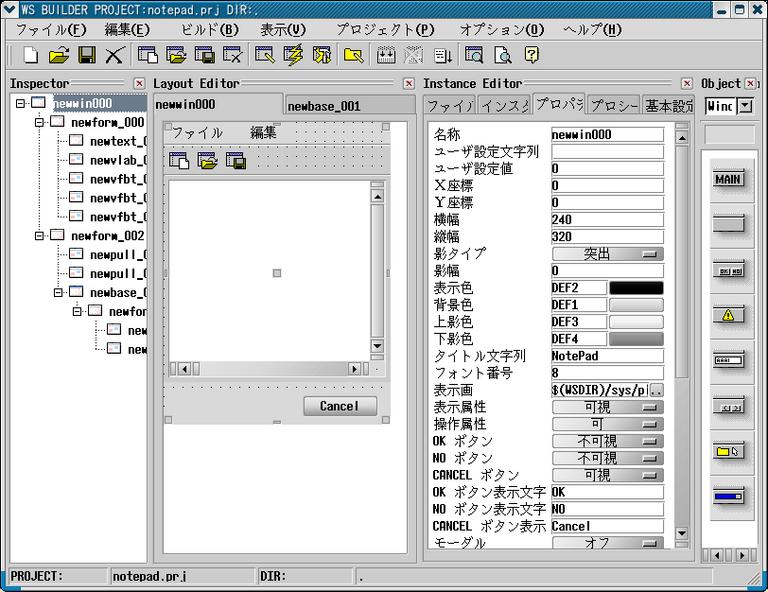Click Instance Editor scrollbar down arrow
This screenshot has height=592, width=768.
(681, 533)
